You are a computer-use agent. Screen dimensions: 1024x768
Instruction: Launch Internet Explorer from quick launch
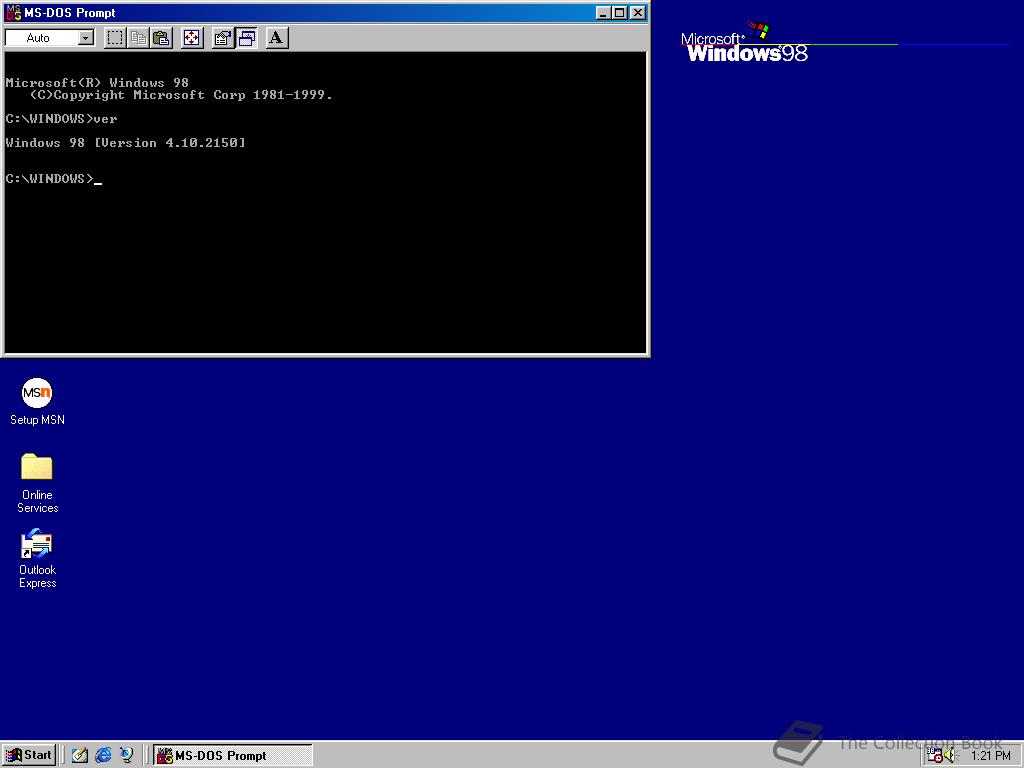[103, 756]
